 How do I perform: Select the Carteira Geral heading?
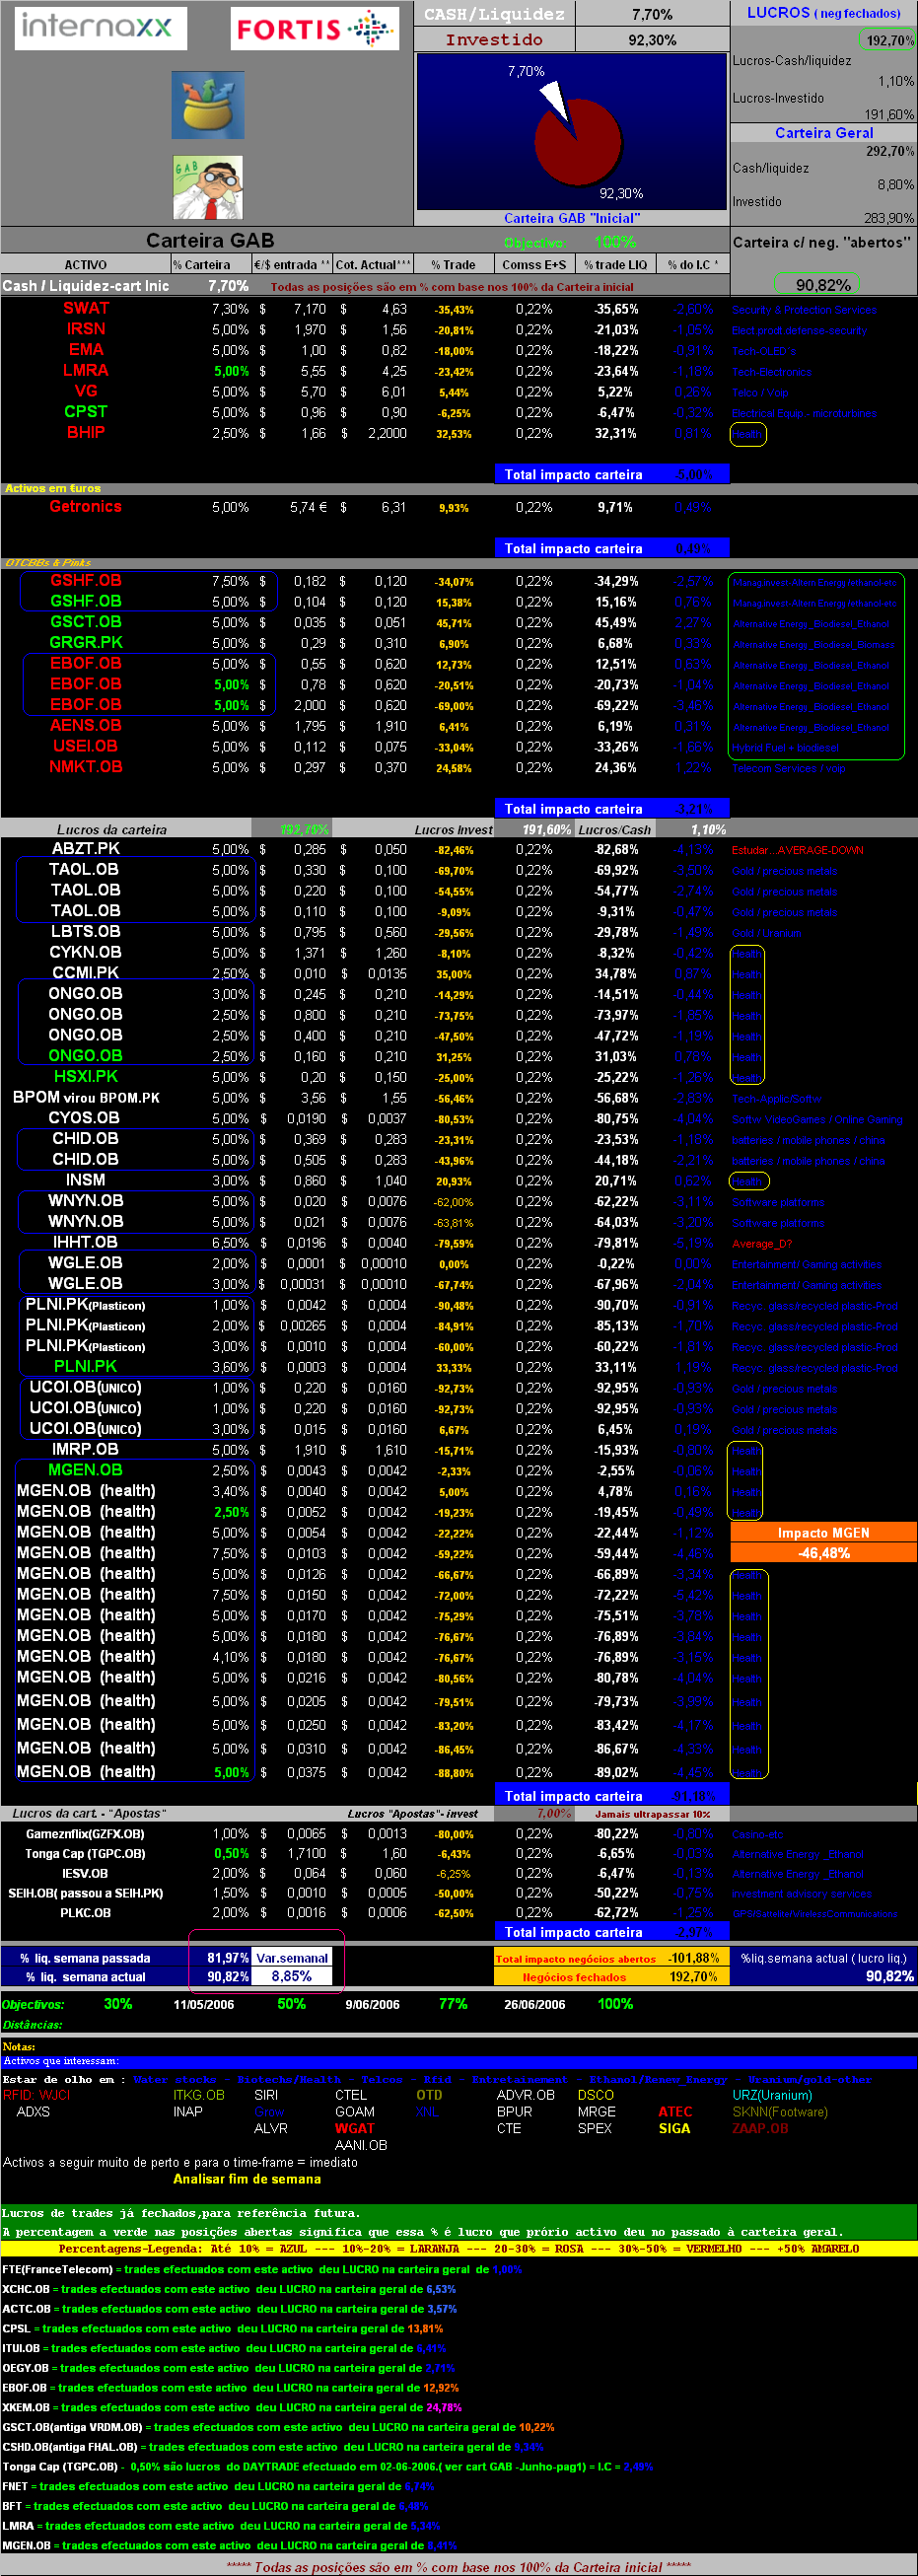click(x=824, y=133)
